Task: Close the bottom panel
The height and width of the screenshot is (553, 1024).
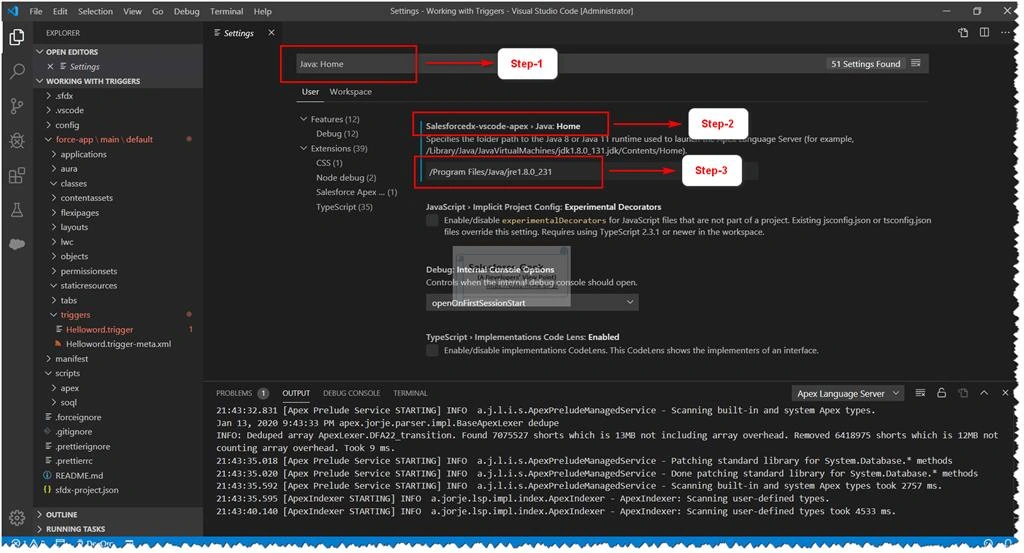Action: (1005, 393)
